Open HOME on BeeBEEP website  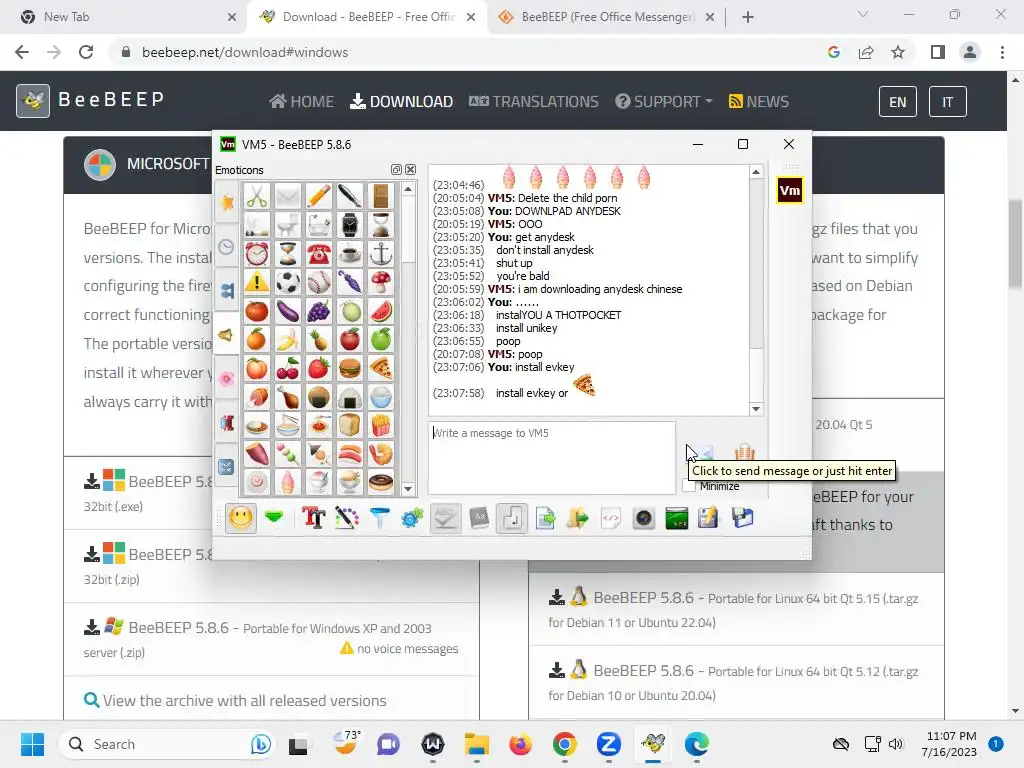coord(302,102)
